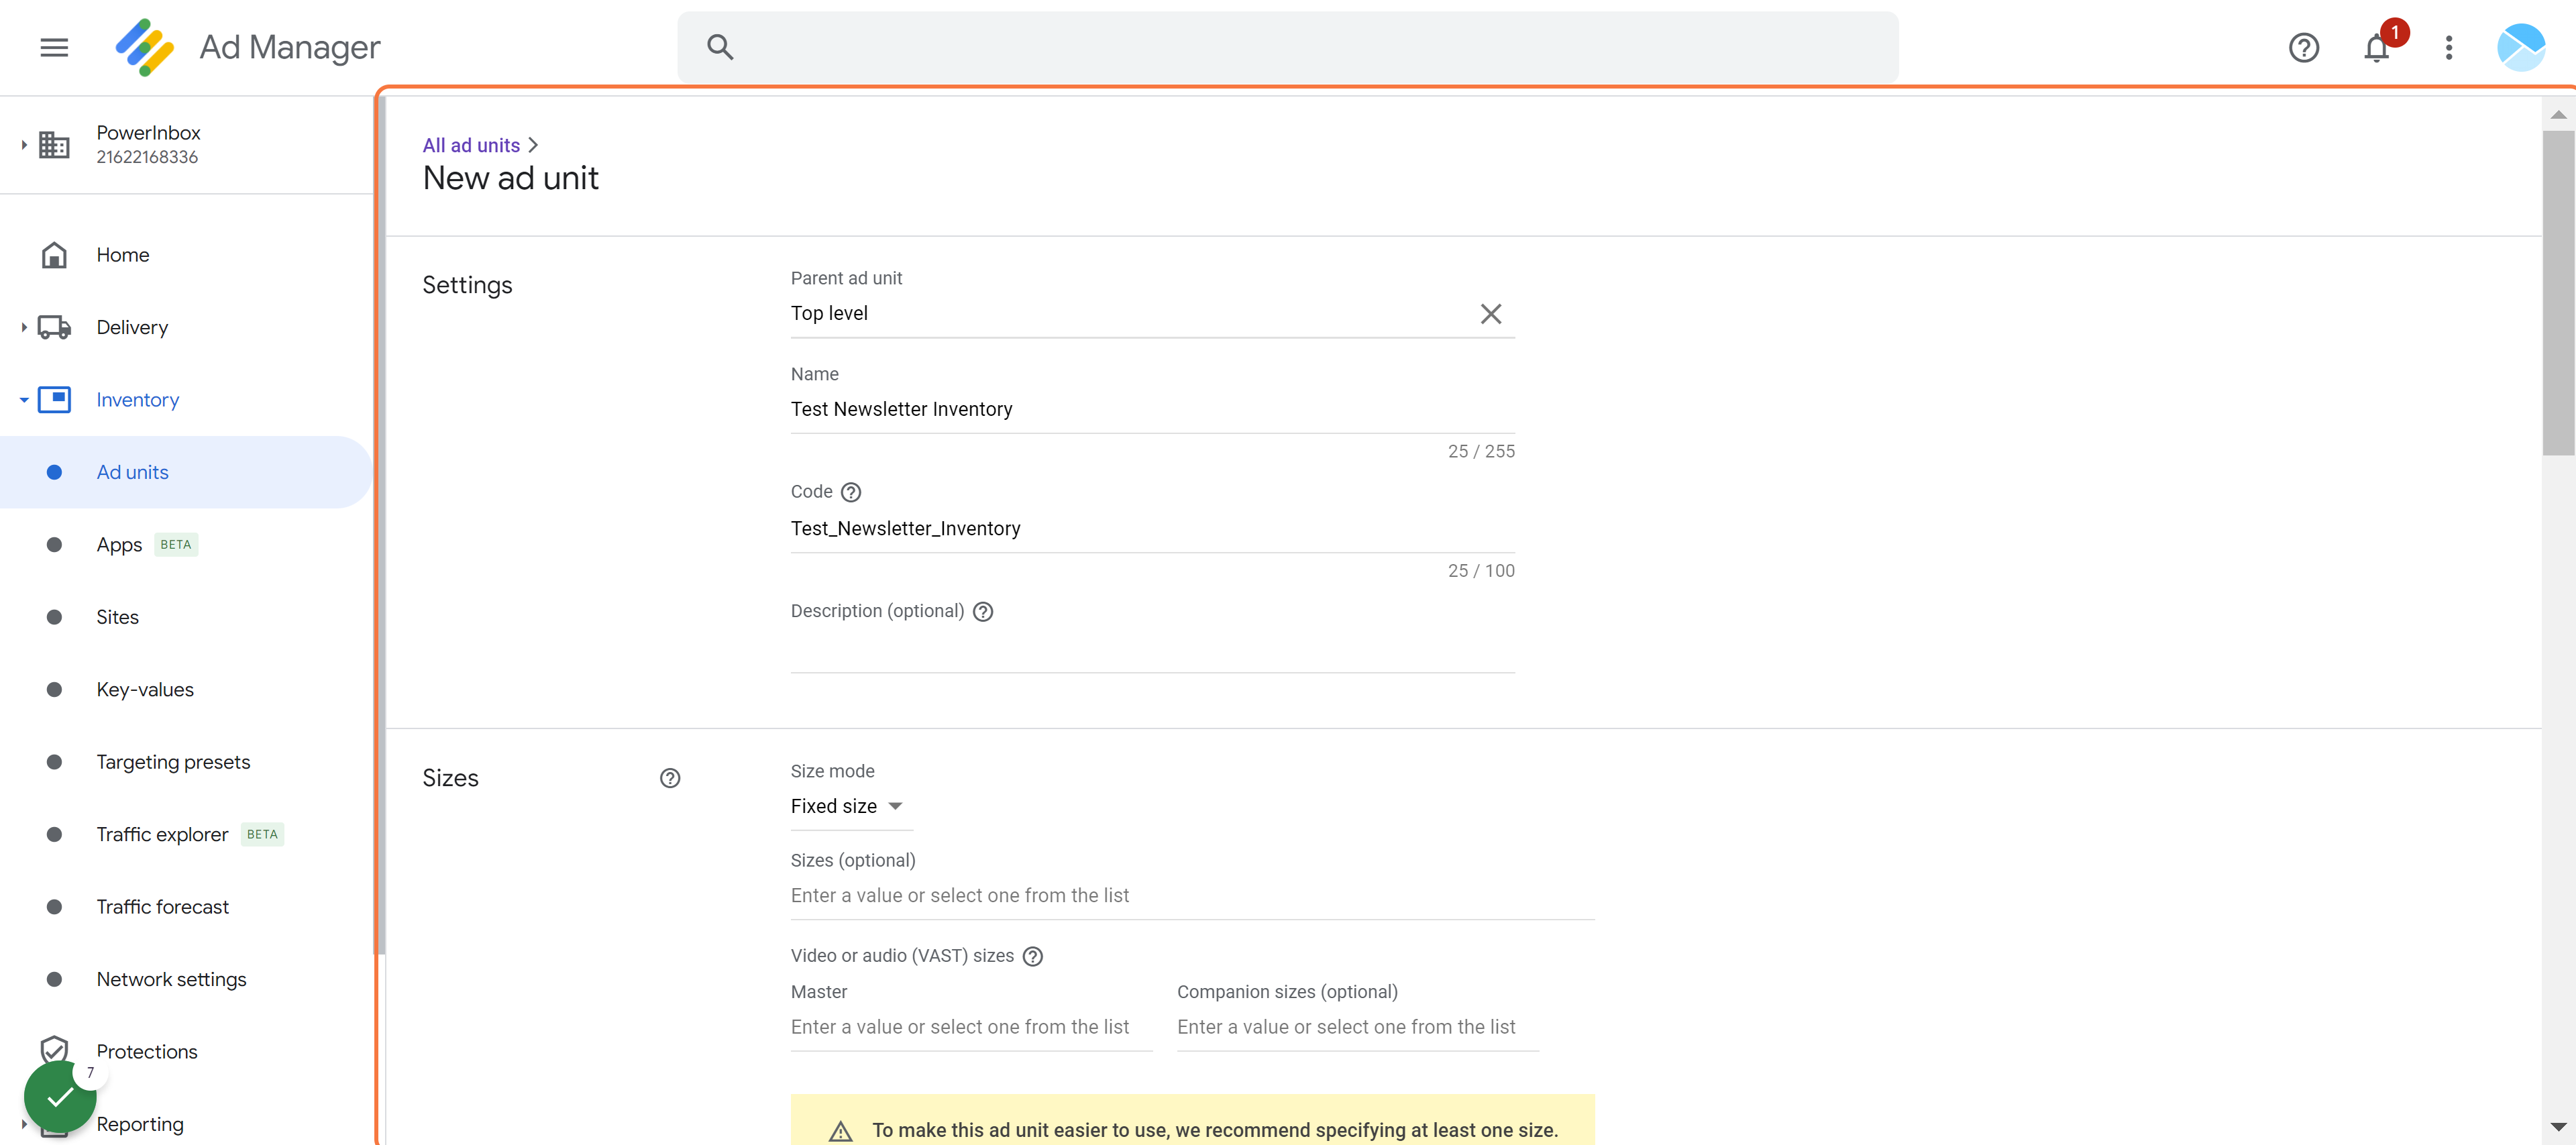Screen dimensions: 2576x1145
Task: Click the Description input field
Action: tap(1152, 650)
